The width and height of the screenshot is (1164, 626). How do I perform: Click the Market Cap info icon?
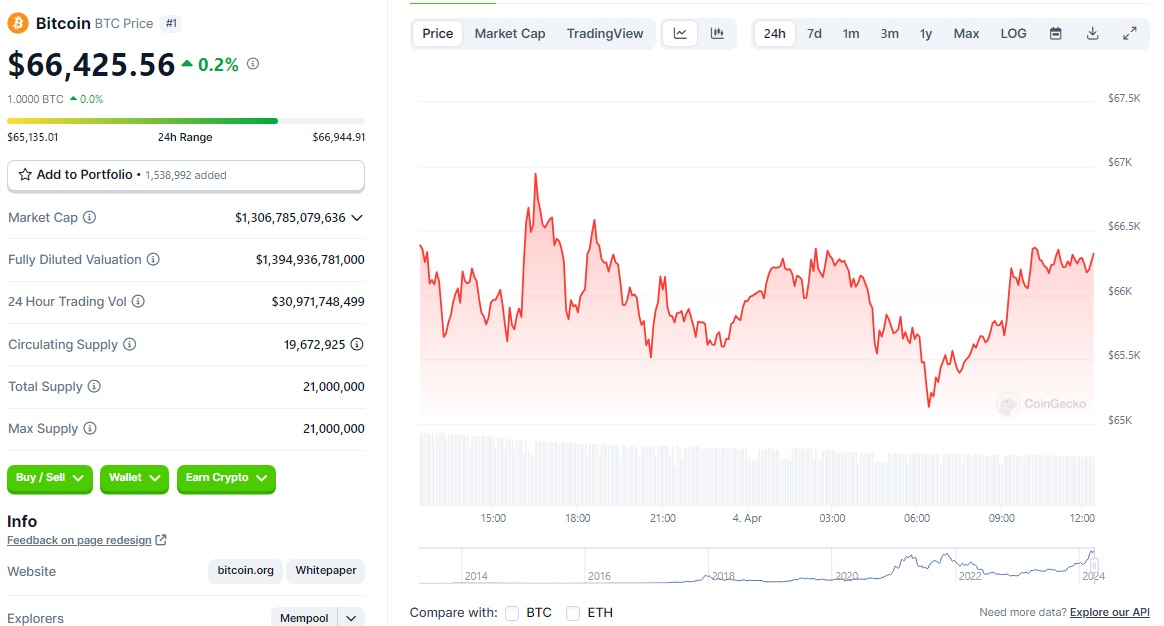tap(89, 218)
